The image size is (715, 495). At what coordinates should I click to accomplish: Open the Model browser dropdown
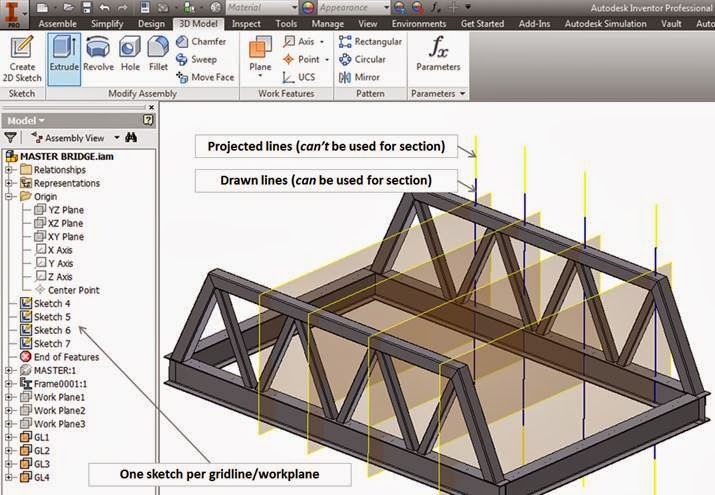tap(26, 121)
